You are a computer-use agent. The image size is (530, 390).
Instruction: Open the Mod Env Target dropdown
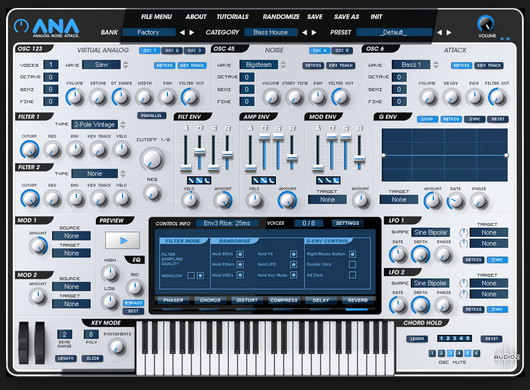coord(327,200)
